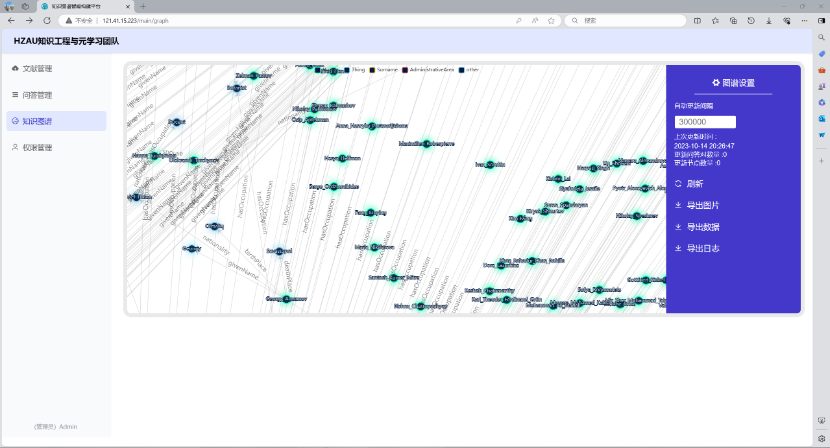Reload the page with browser refresh icon

[x=45, y=20]
